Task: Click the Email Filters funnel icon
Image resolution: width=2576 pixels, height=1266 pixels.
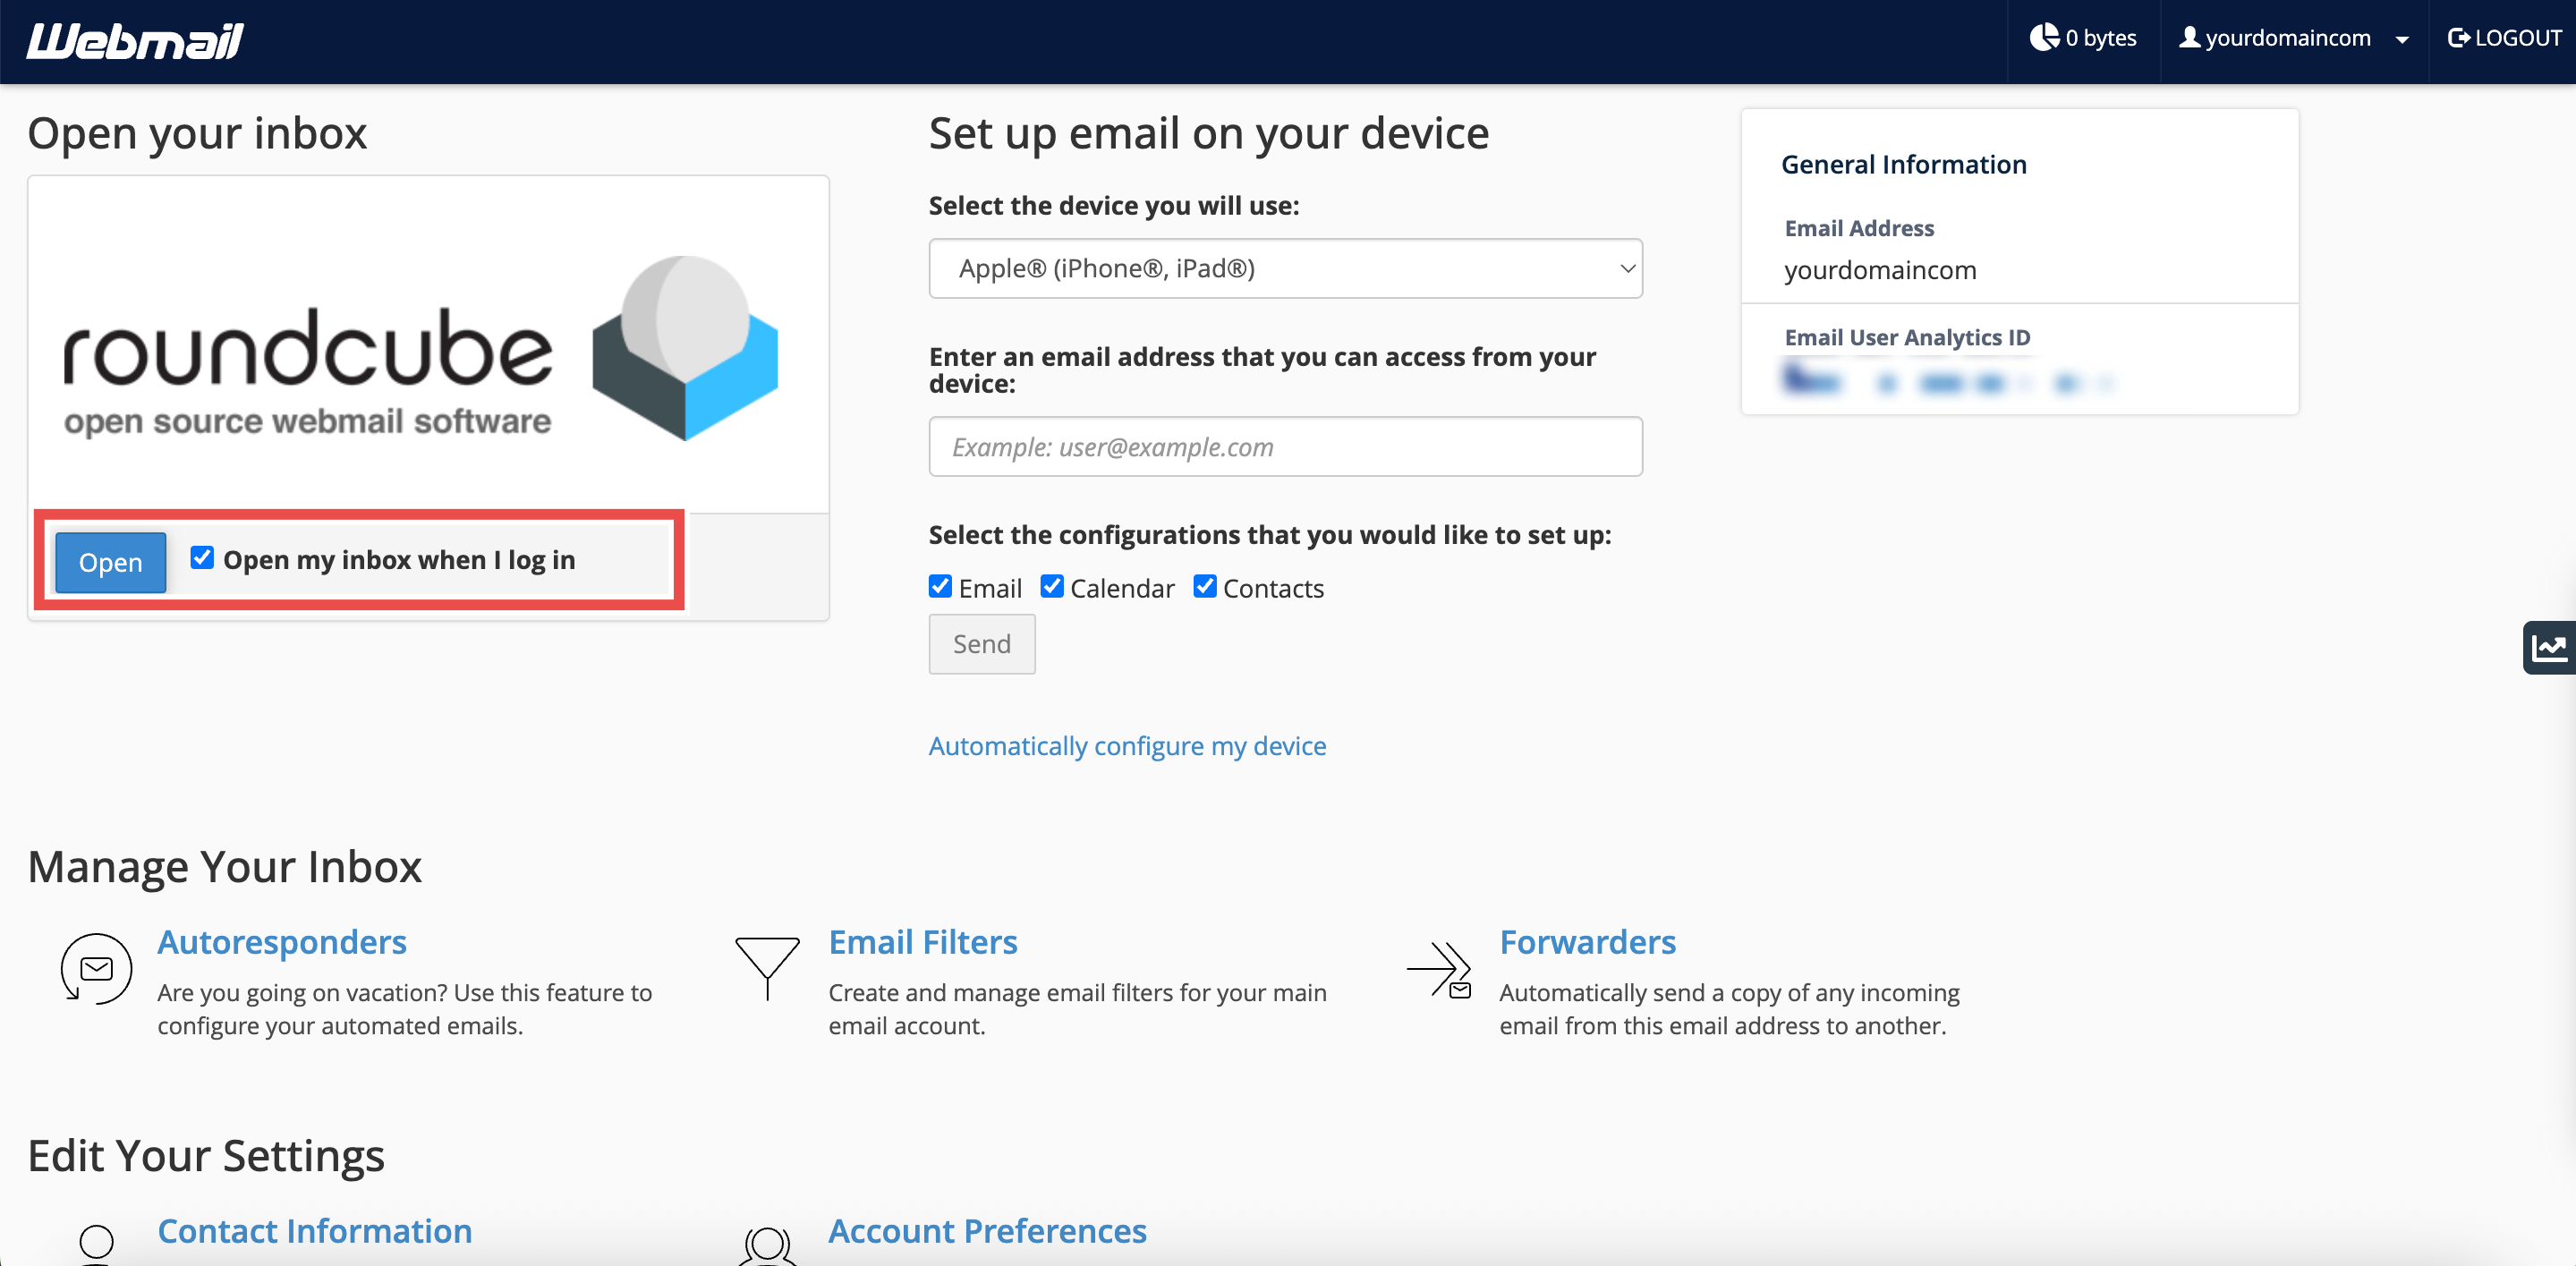Action: pyautogui.click(x=767, y=966)
